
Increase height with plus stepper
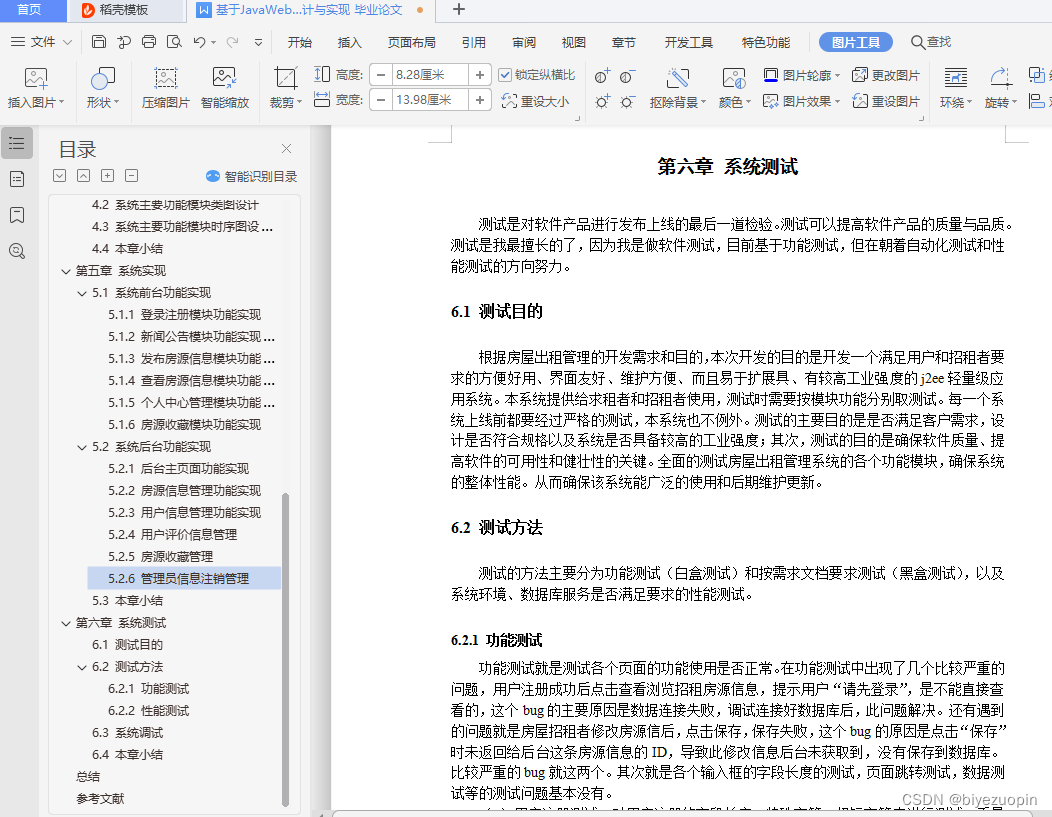click(480, 74)
